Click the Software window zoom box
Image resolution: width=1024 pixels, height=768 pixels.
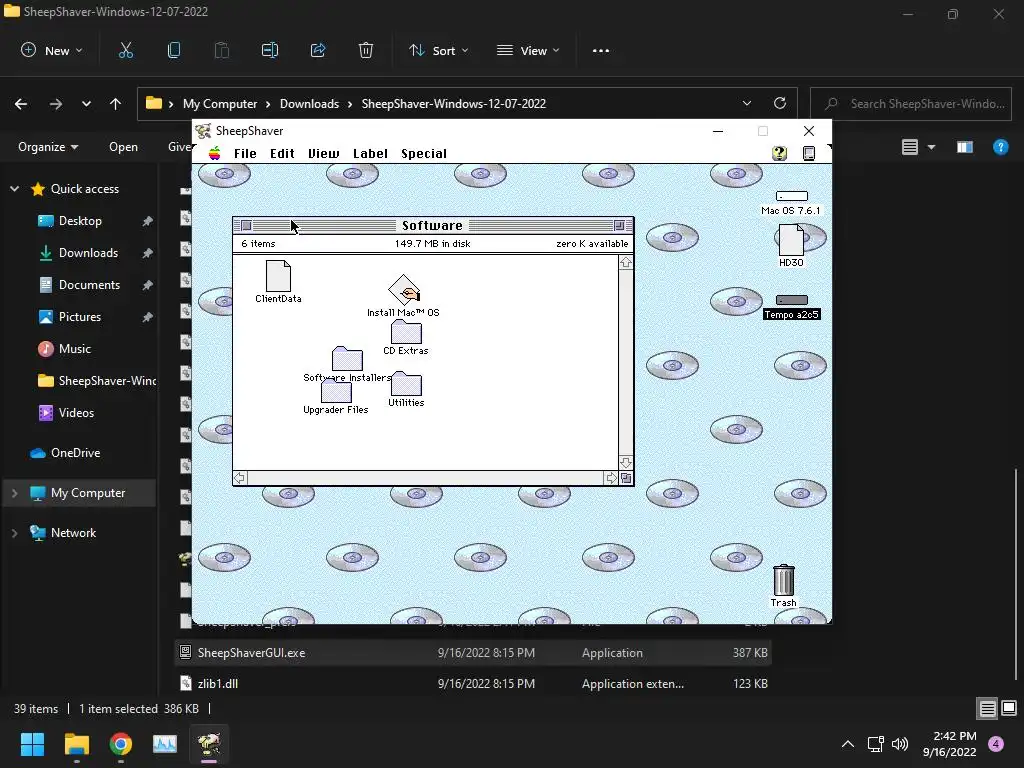(x=618, y=225)
